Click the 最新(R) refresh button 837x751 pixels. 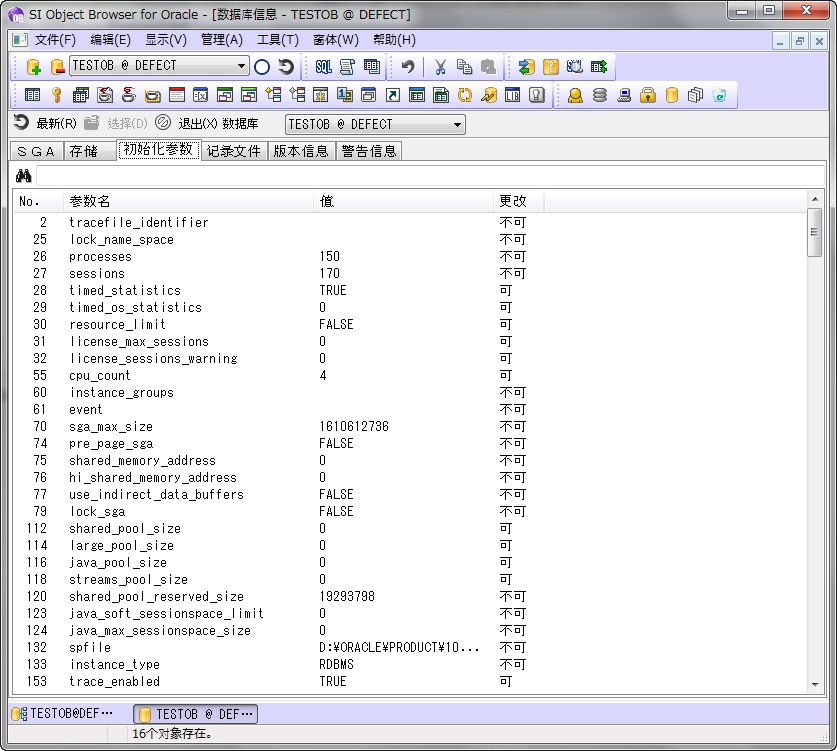click(45, 123)
